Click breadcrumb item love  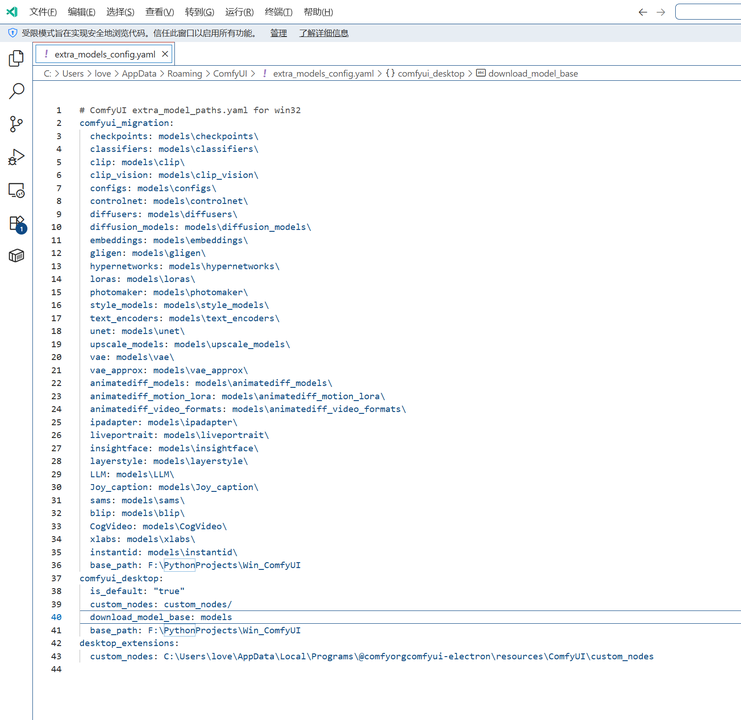pyautogui.click(x=103, y=74)
